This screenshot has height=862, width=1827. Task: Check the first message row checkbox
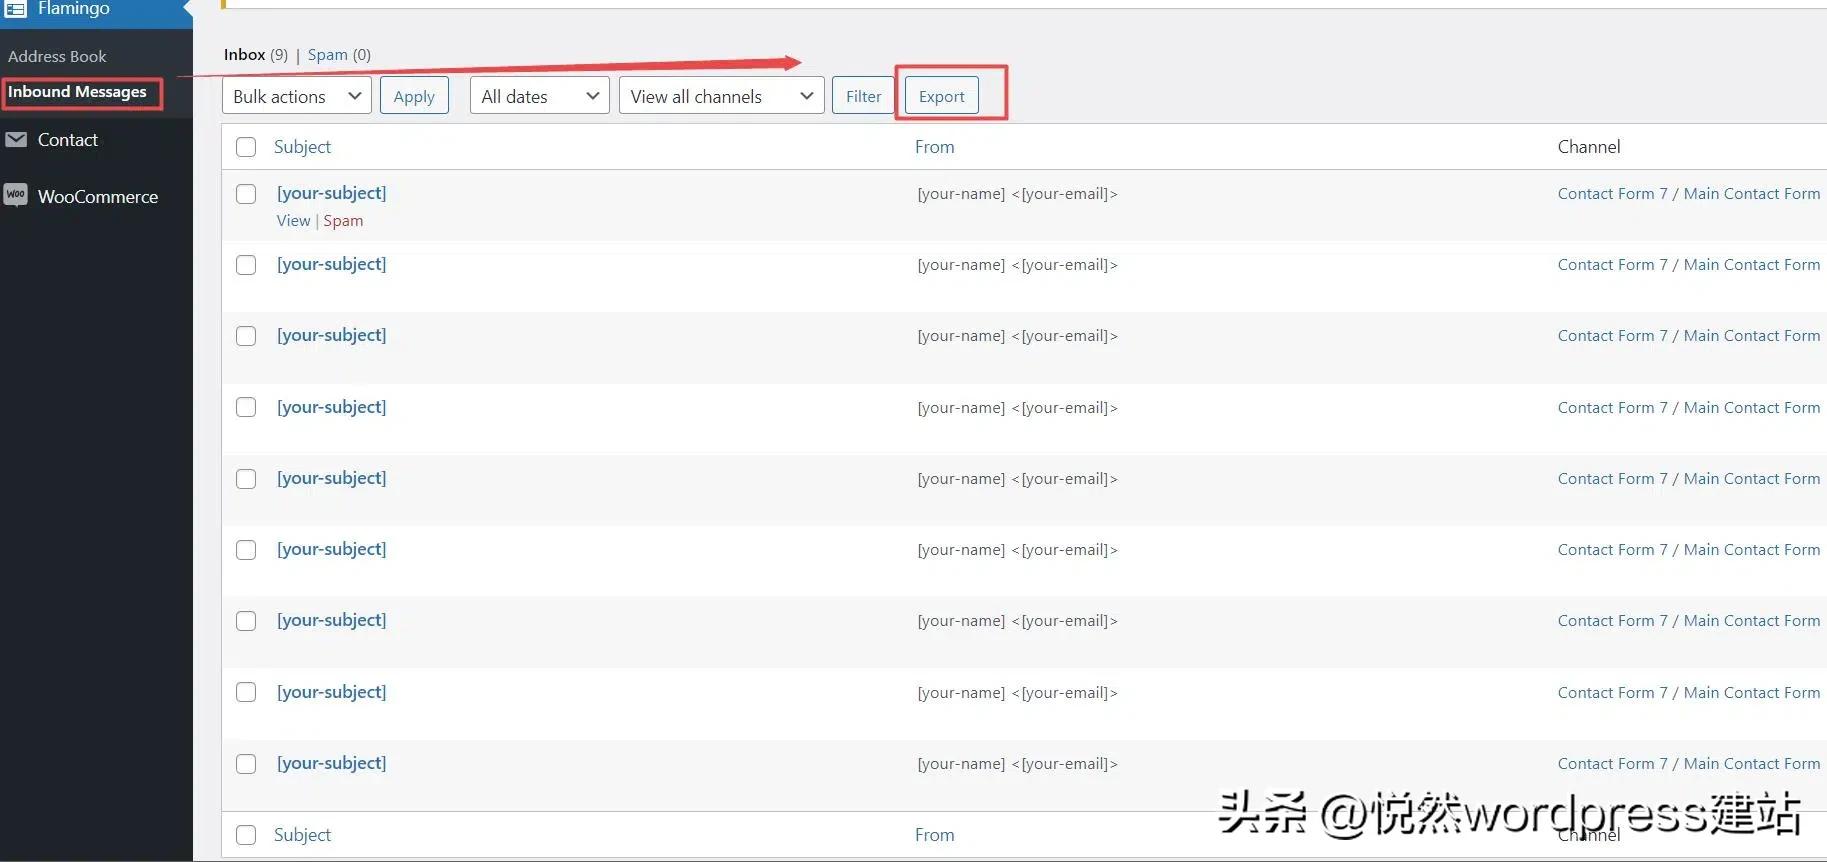246,194
